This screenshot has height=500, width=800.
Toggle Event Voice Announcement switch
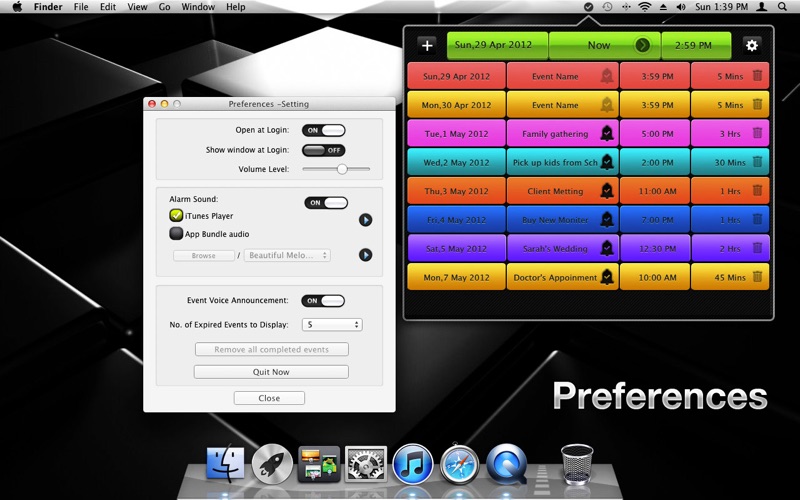point(323,301)
